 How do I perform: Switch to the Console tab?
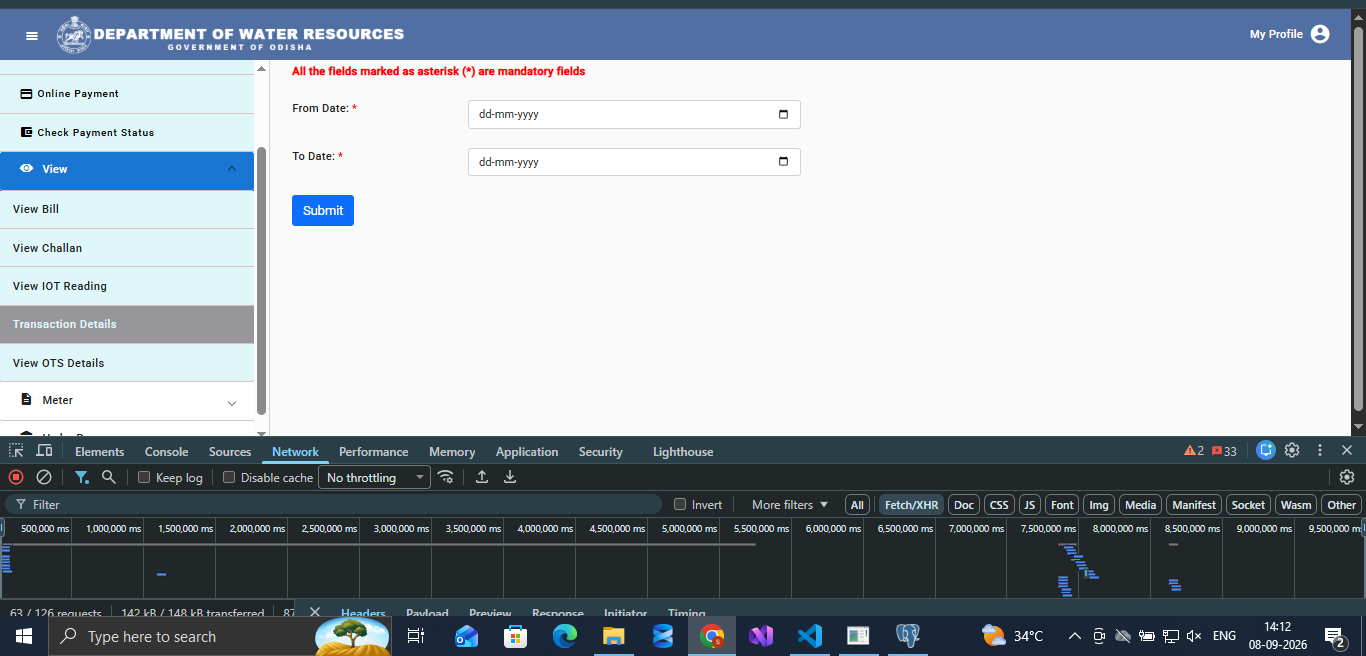click(x=166, y=452)
